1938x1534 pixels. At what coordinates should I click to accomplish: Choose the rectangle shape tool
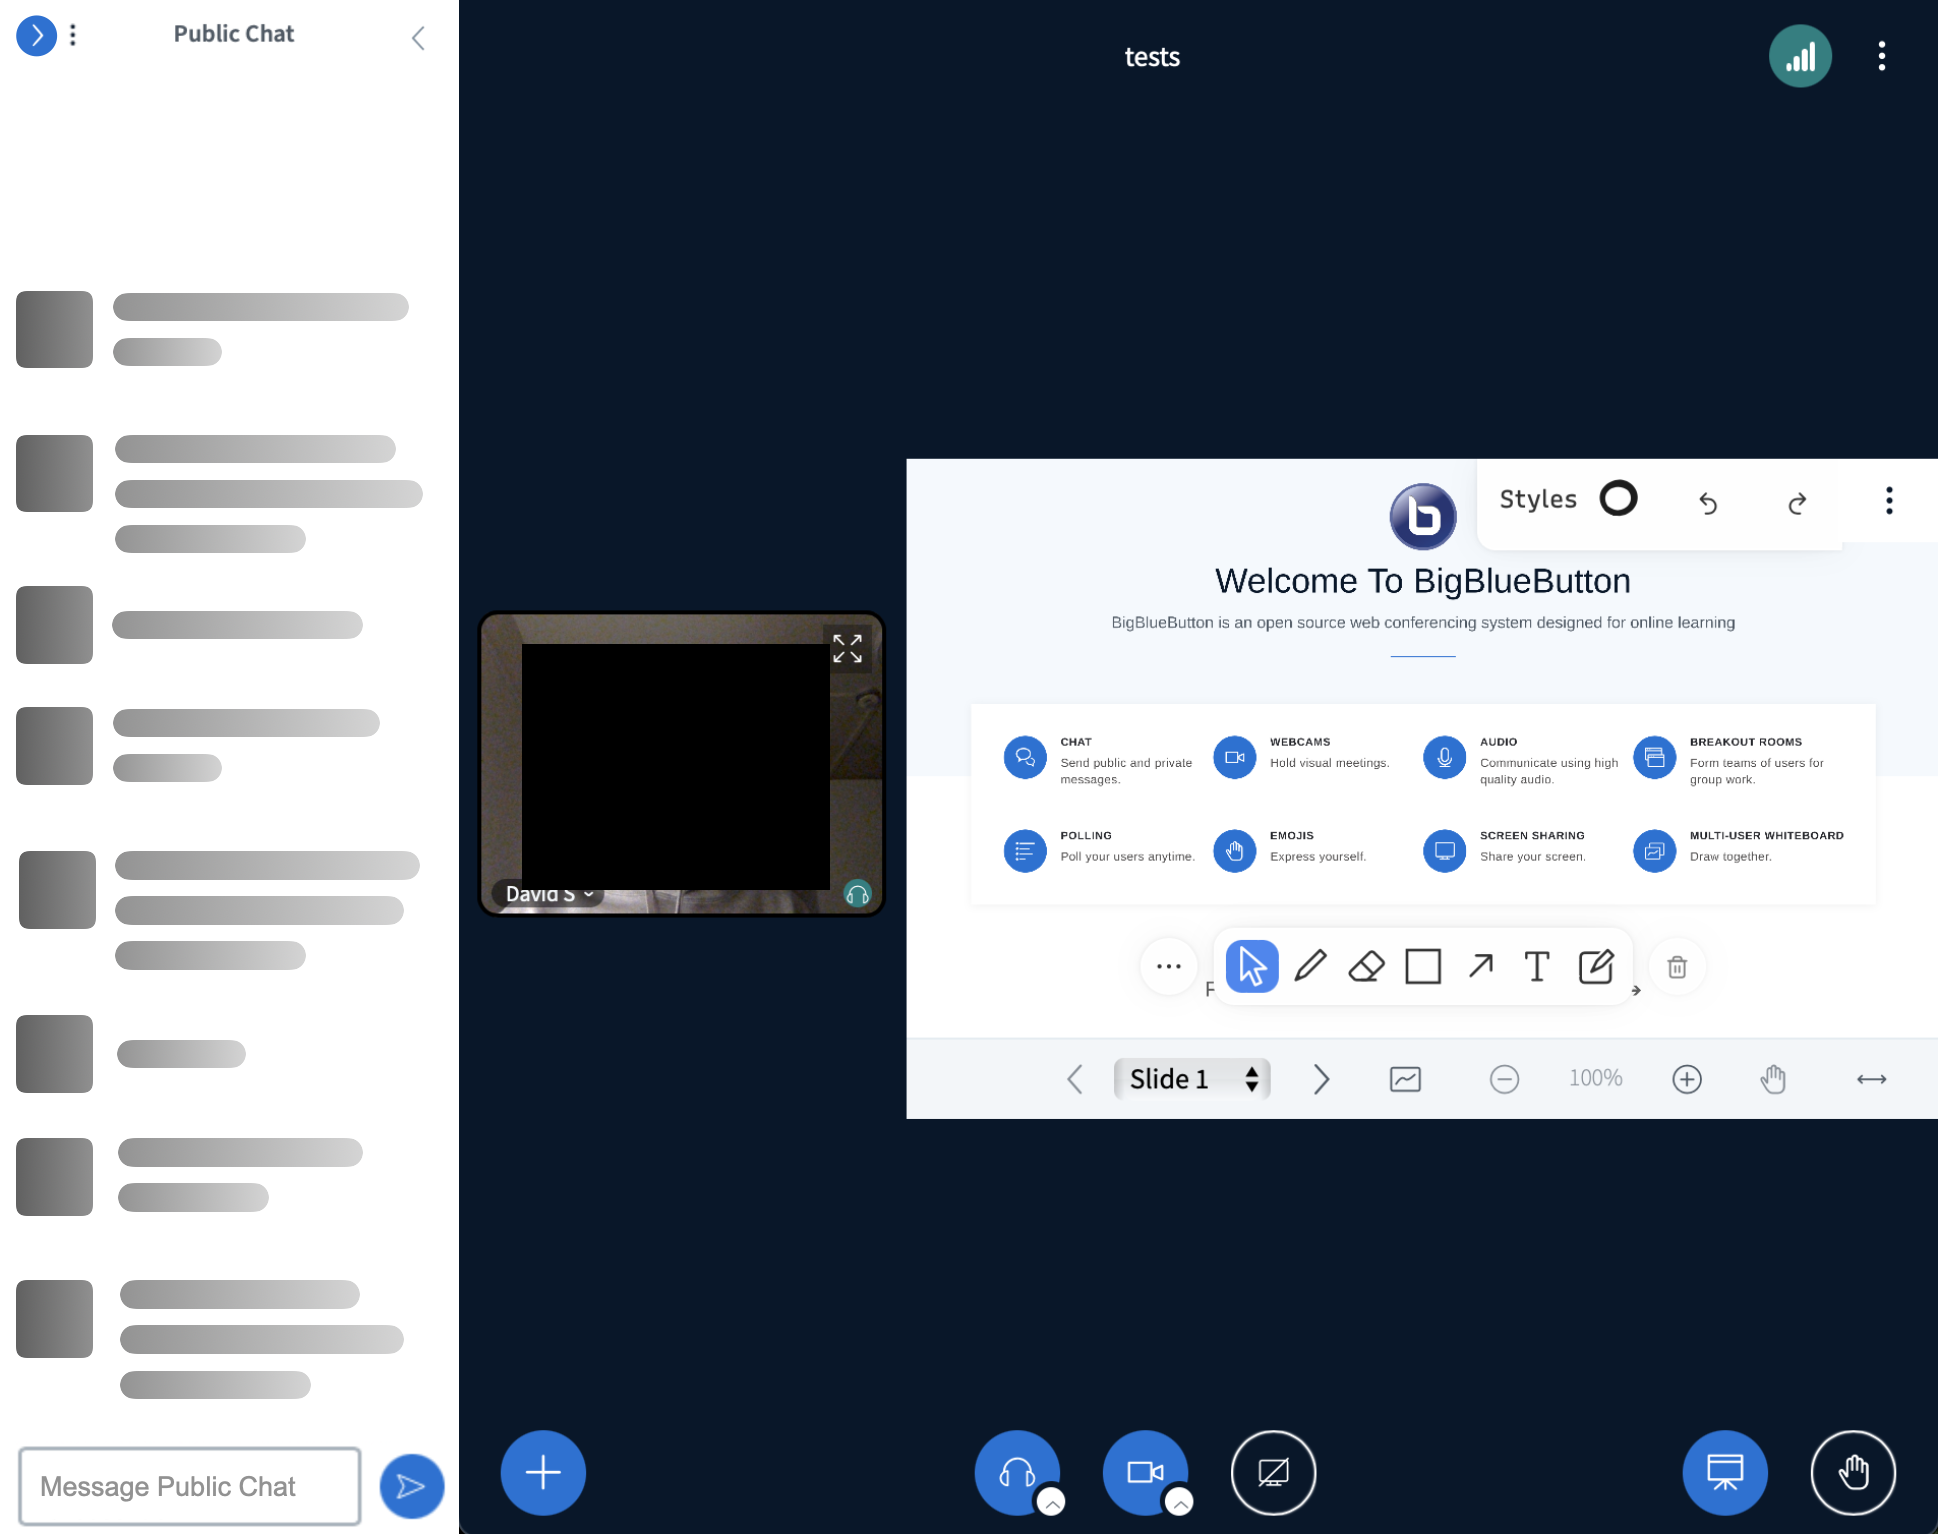pos(1423,966)
